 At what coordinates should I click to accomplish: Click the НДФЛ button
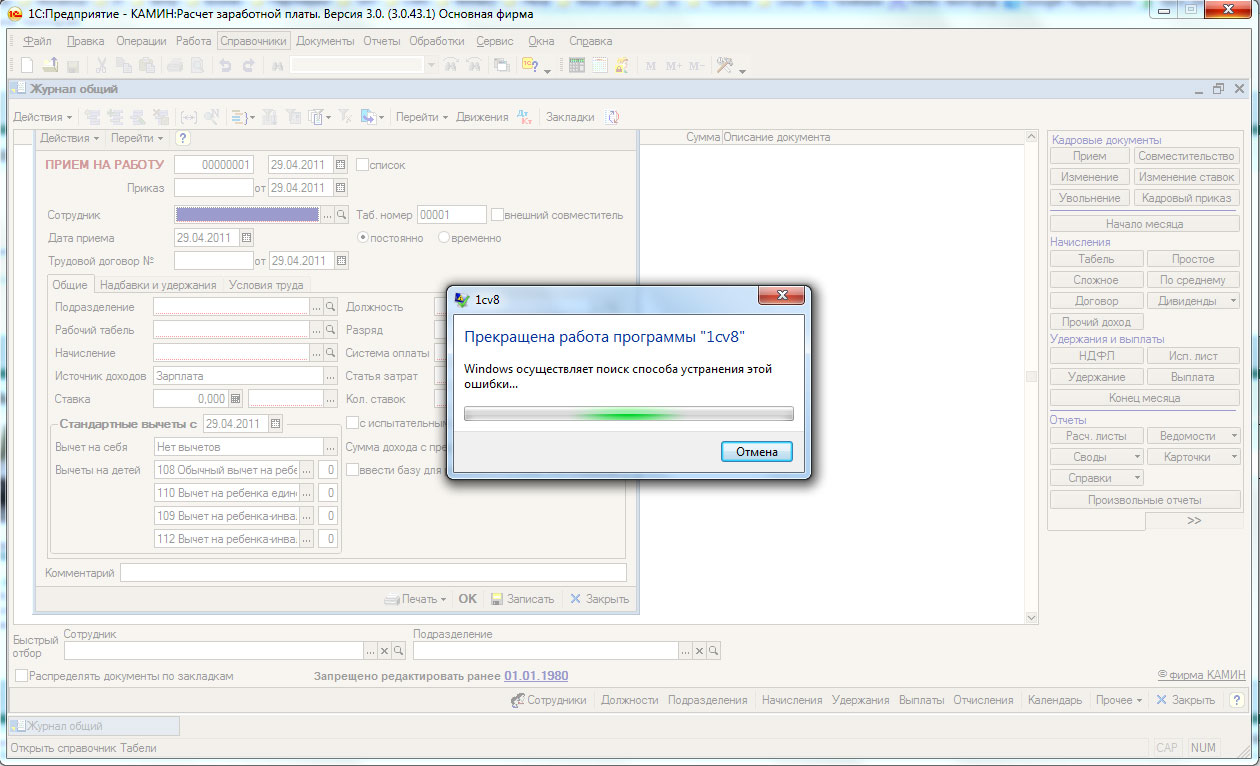click(1096, 355)
